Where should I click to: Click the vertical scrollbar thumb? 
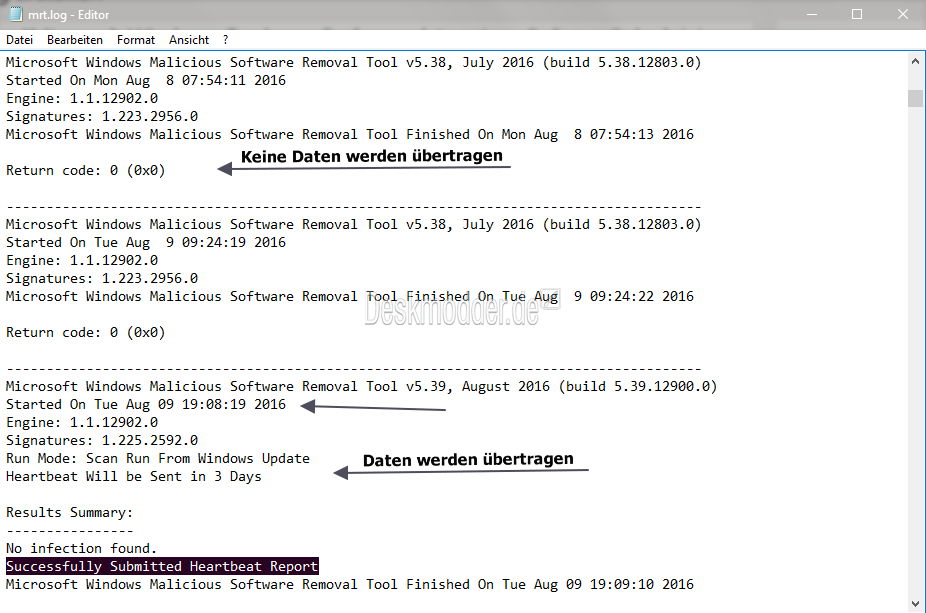[x=915, y=98]
